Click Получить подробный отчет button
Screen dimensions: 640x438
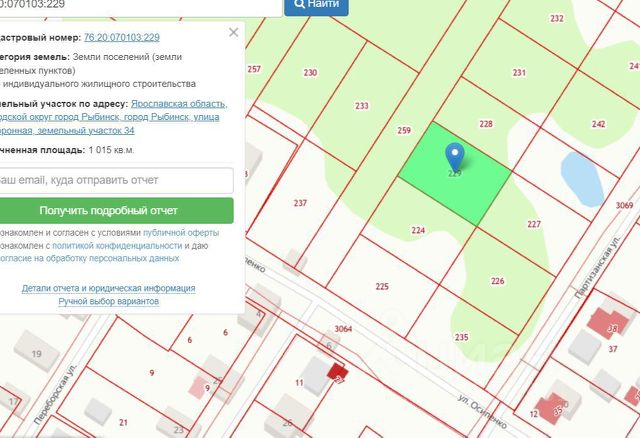pyautogui.click(x=116, y=211)
